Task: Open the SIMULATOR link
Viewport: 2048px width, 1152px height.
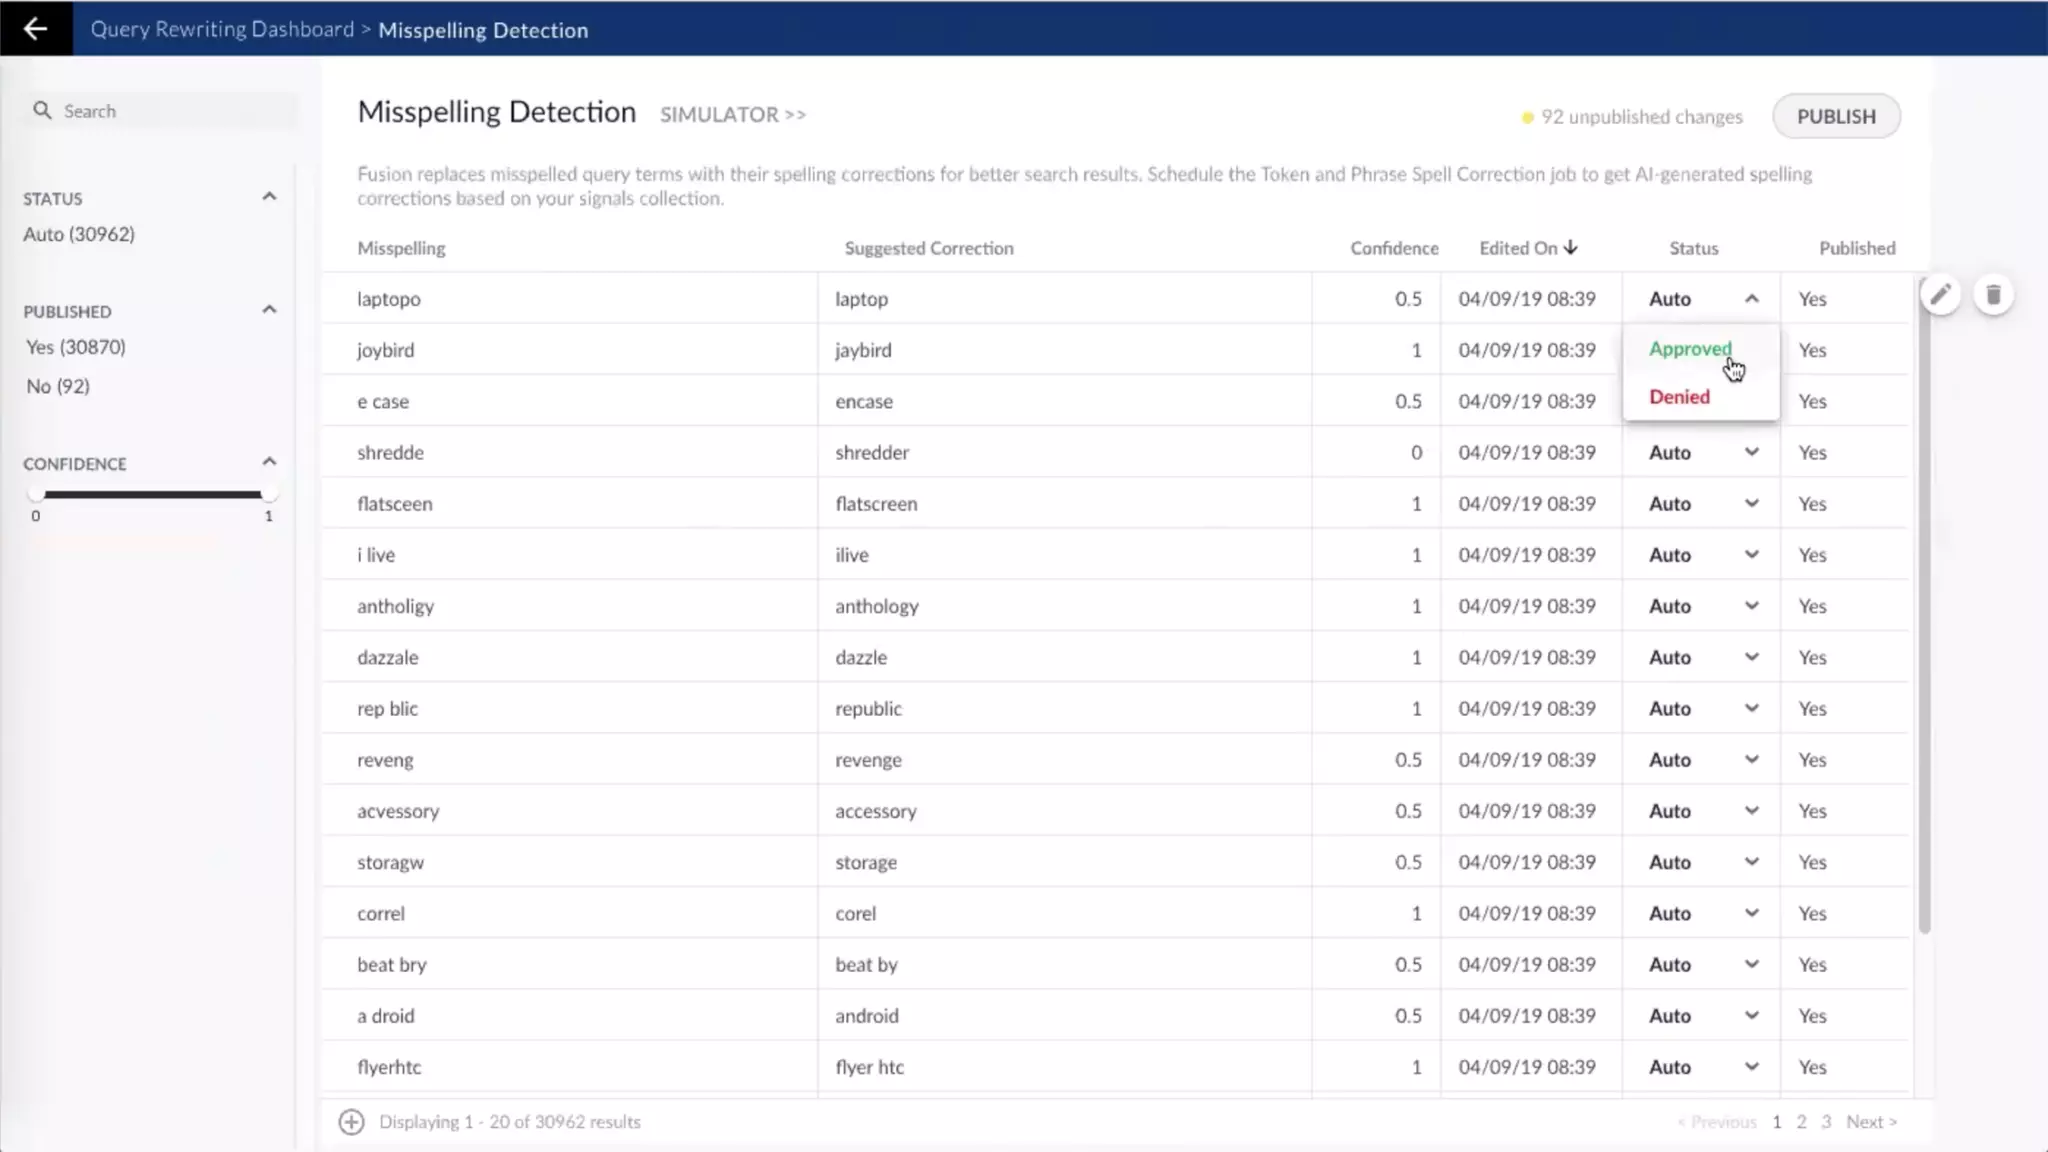Action: click(x=732, y=115)
